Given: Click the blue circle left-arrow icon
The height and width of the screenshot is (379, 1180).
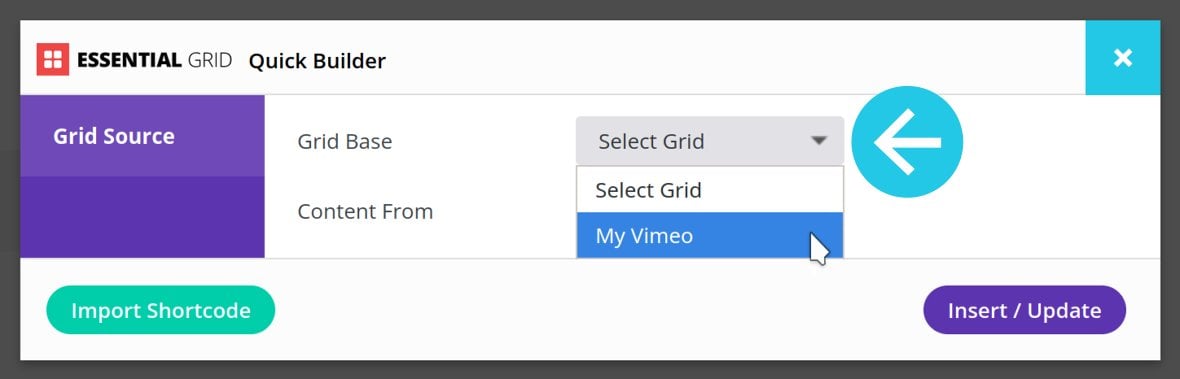Looking at the screenshot, I should click(x=907, y=141).
